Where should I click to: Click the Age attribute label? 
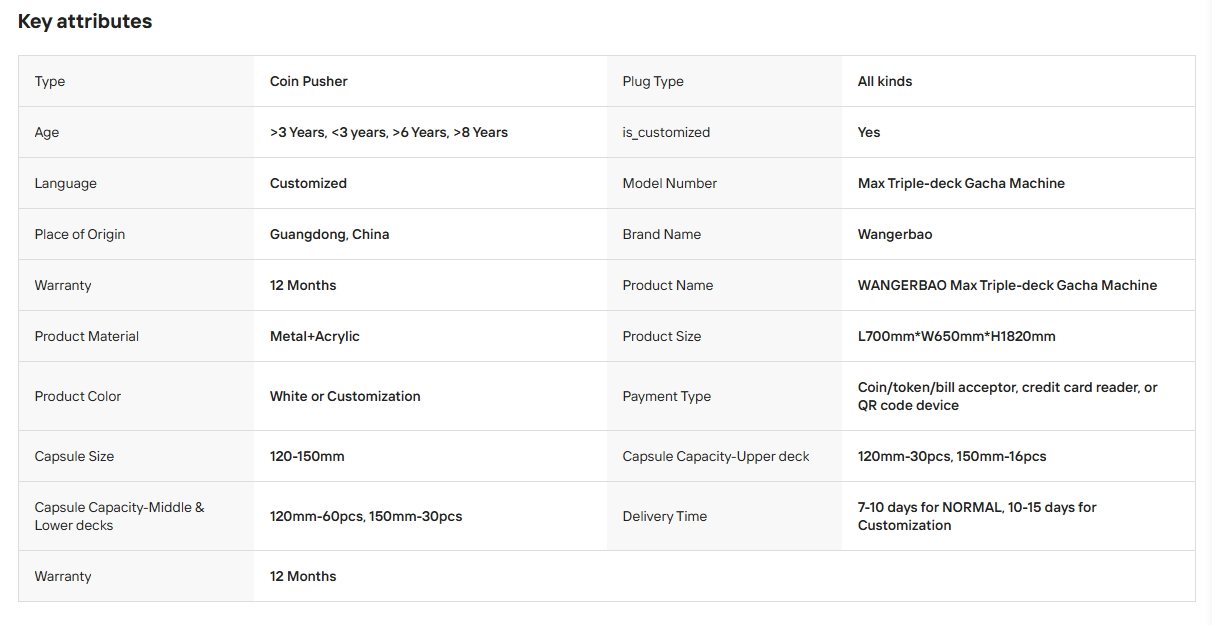pos(47,132)
